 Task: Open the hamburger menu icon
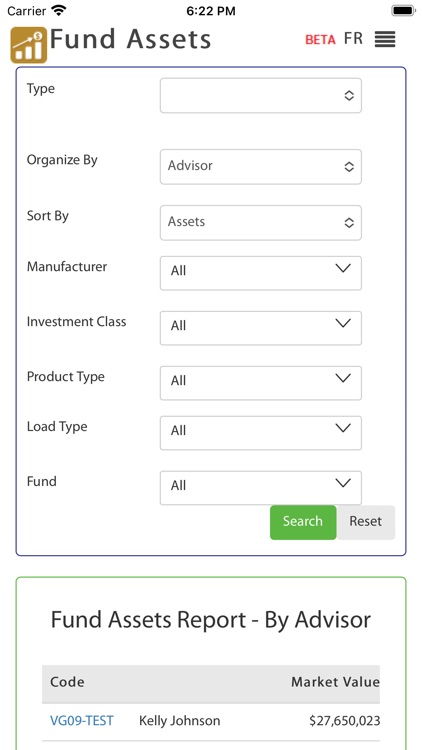tap(385, 39)
